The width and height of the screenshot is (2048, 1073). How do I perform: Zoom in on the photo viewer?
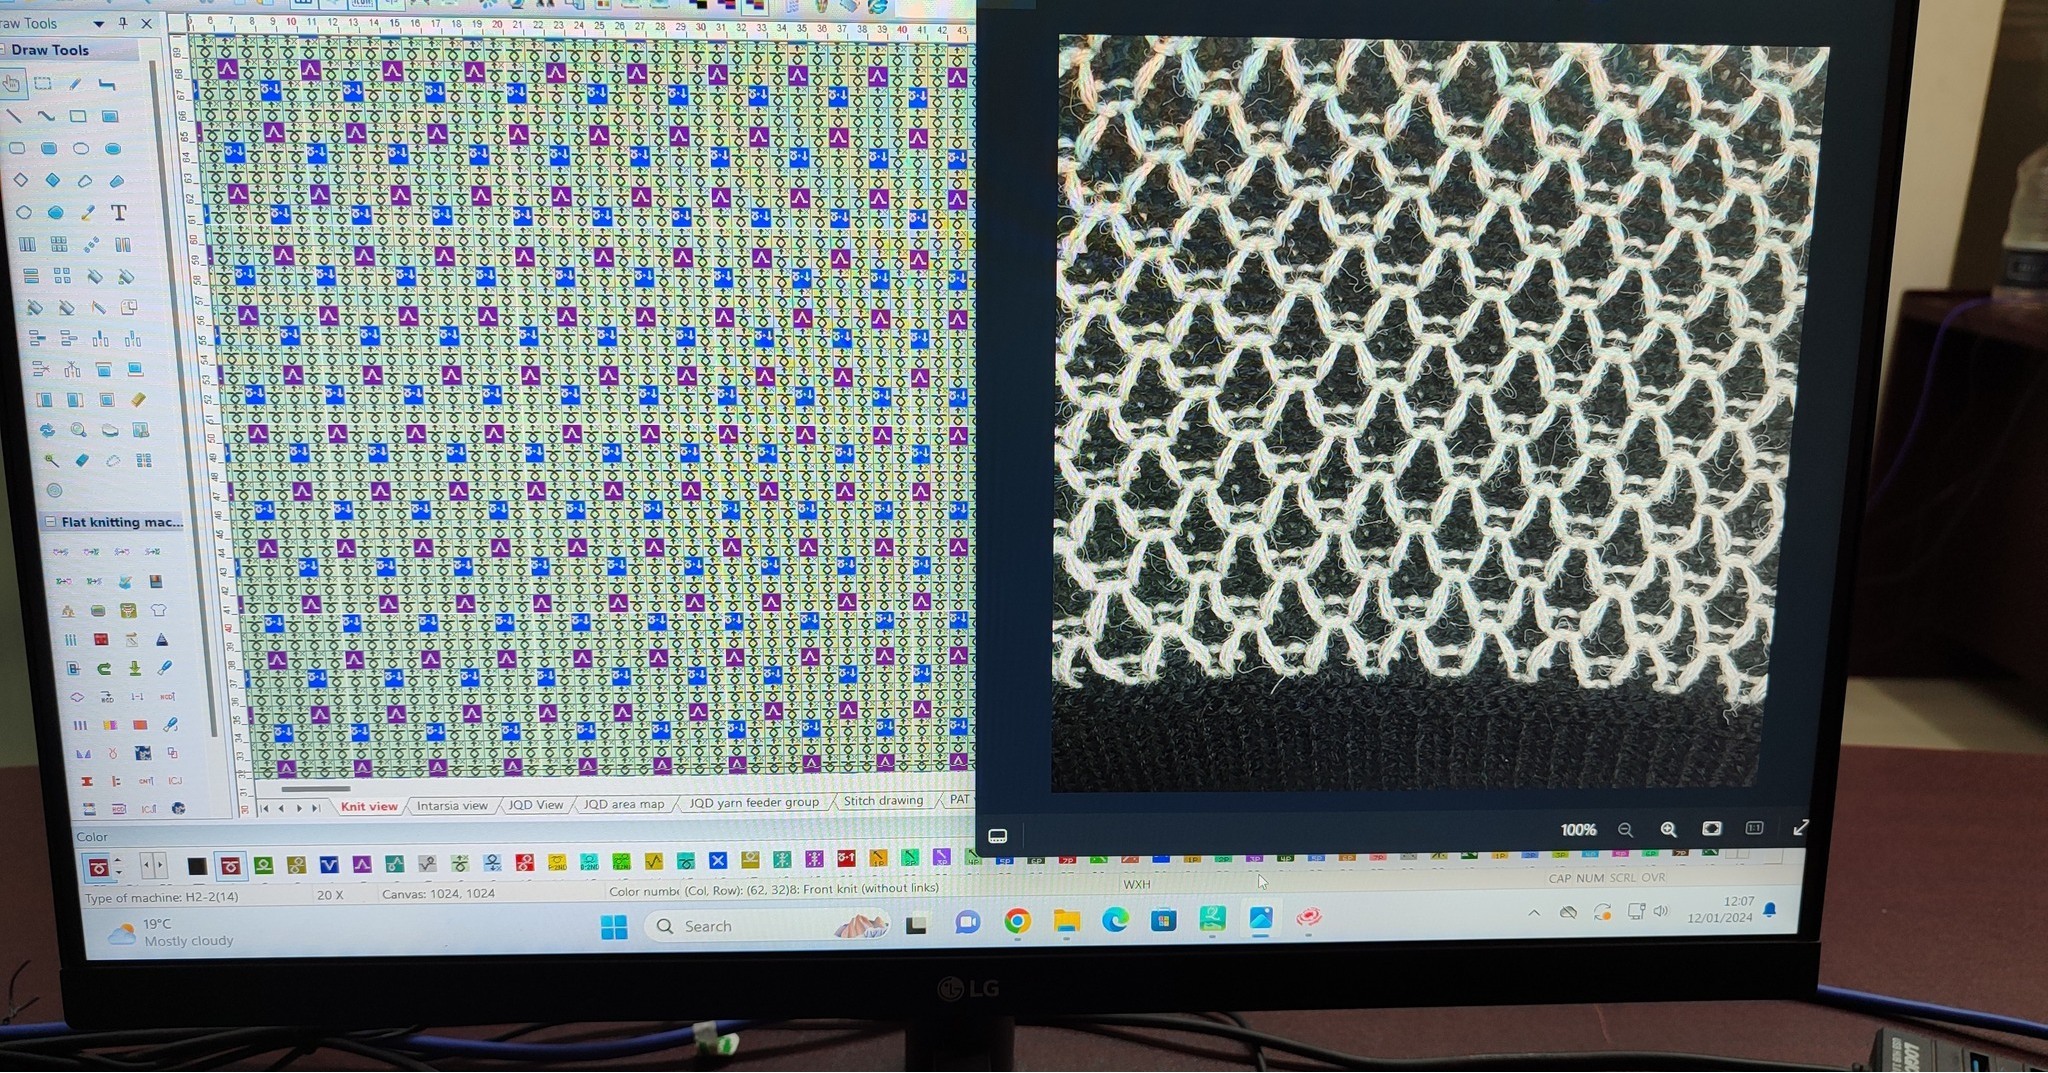1668,829
